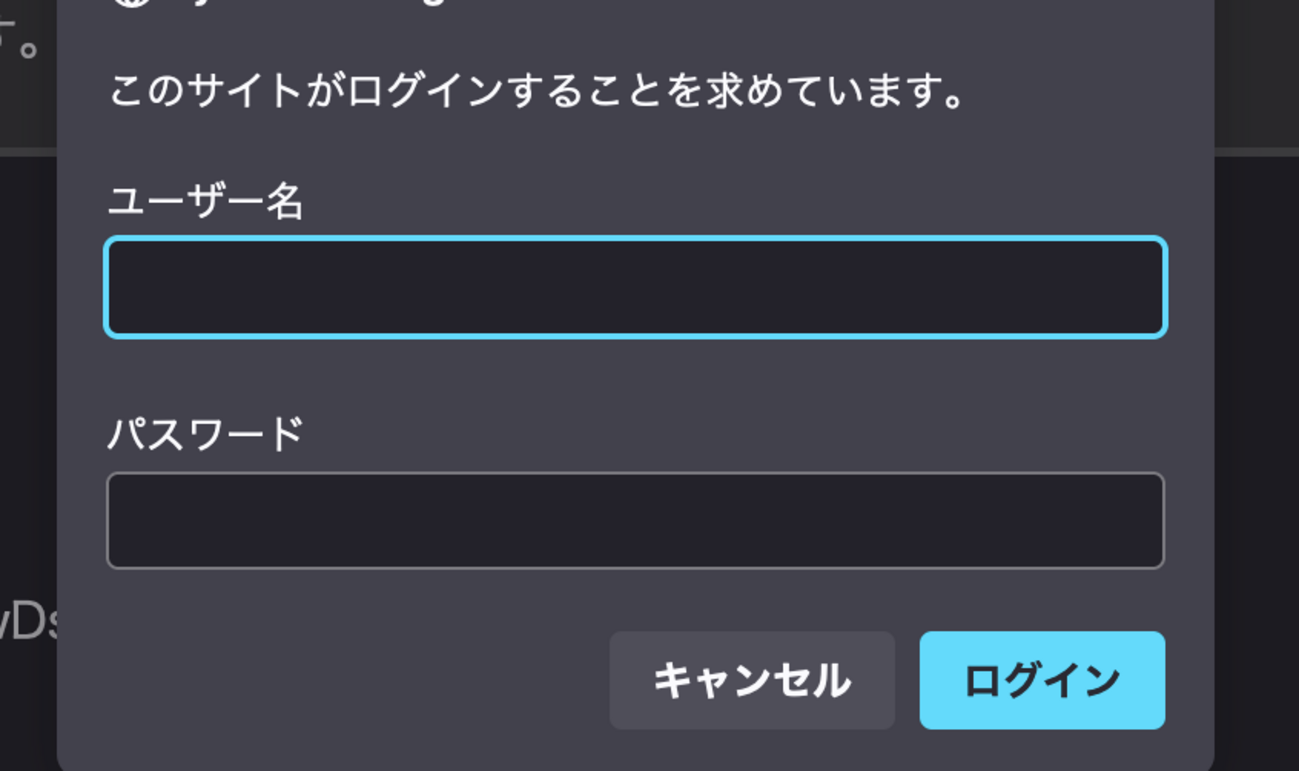Viewport: 1299px width, 771px height.
Task: Click the dimmed header strip left of dialog
Action: click(x=27, y=110)
